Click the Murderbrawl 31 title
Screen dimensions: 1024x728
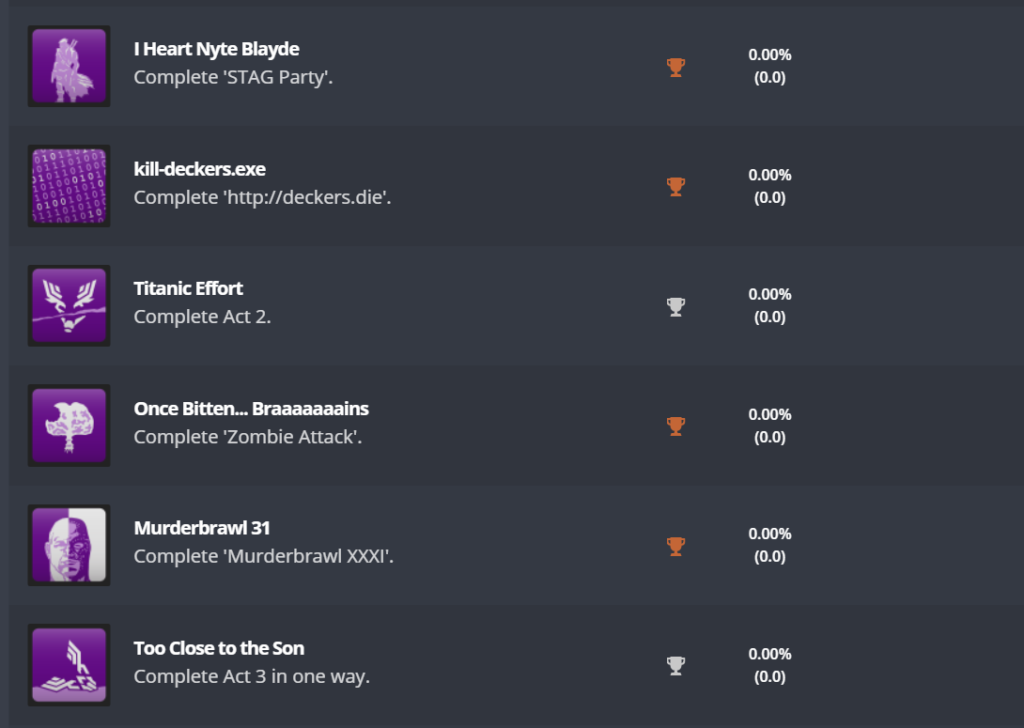click(x=201, y=528)
